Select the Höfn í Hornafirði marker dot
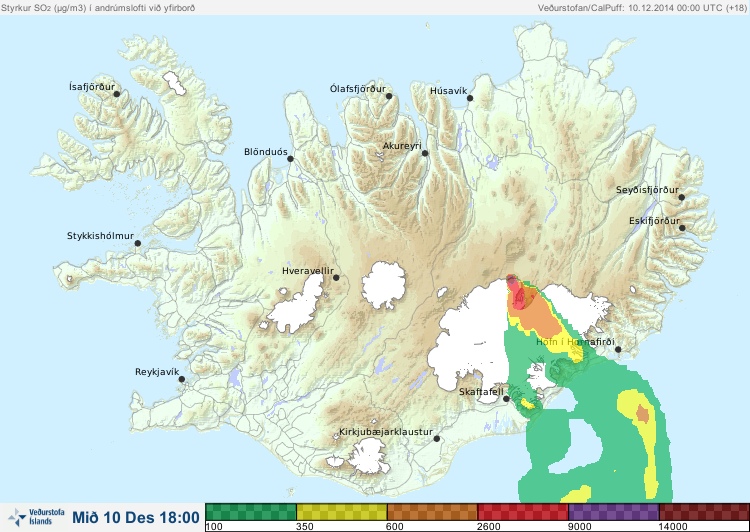This screenshot has height=532, width=750. point(618,350)
